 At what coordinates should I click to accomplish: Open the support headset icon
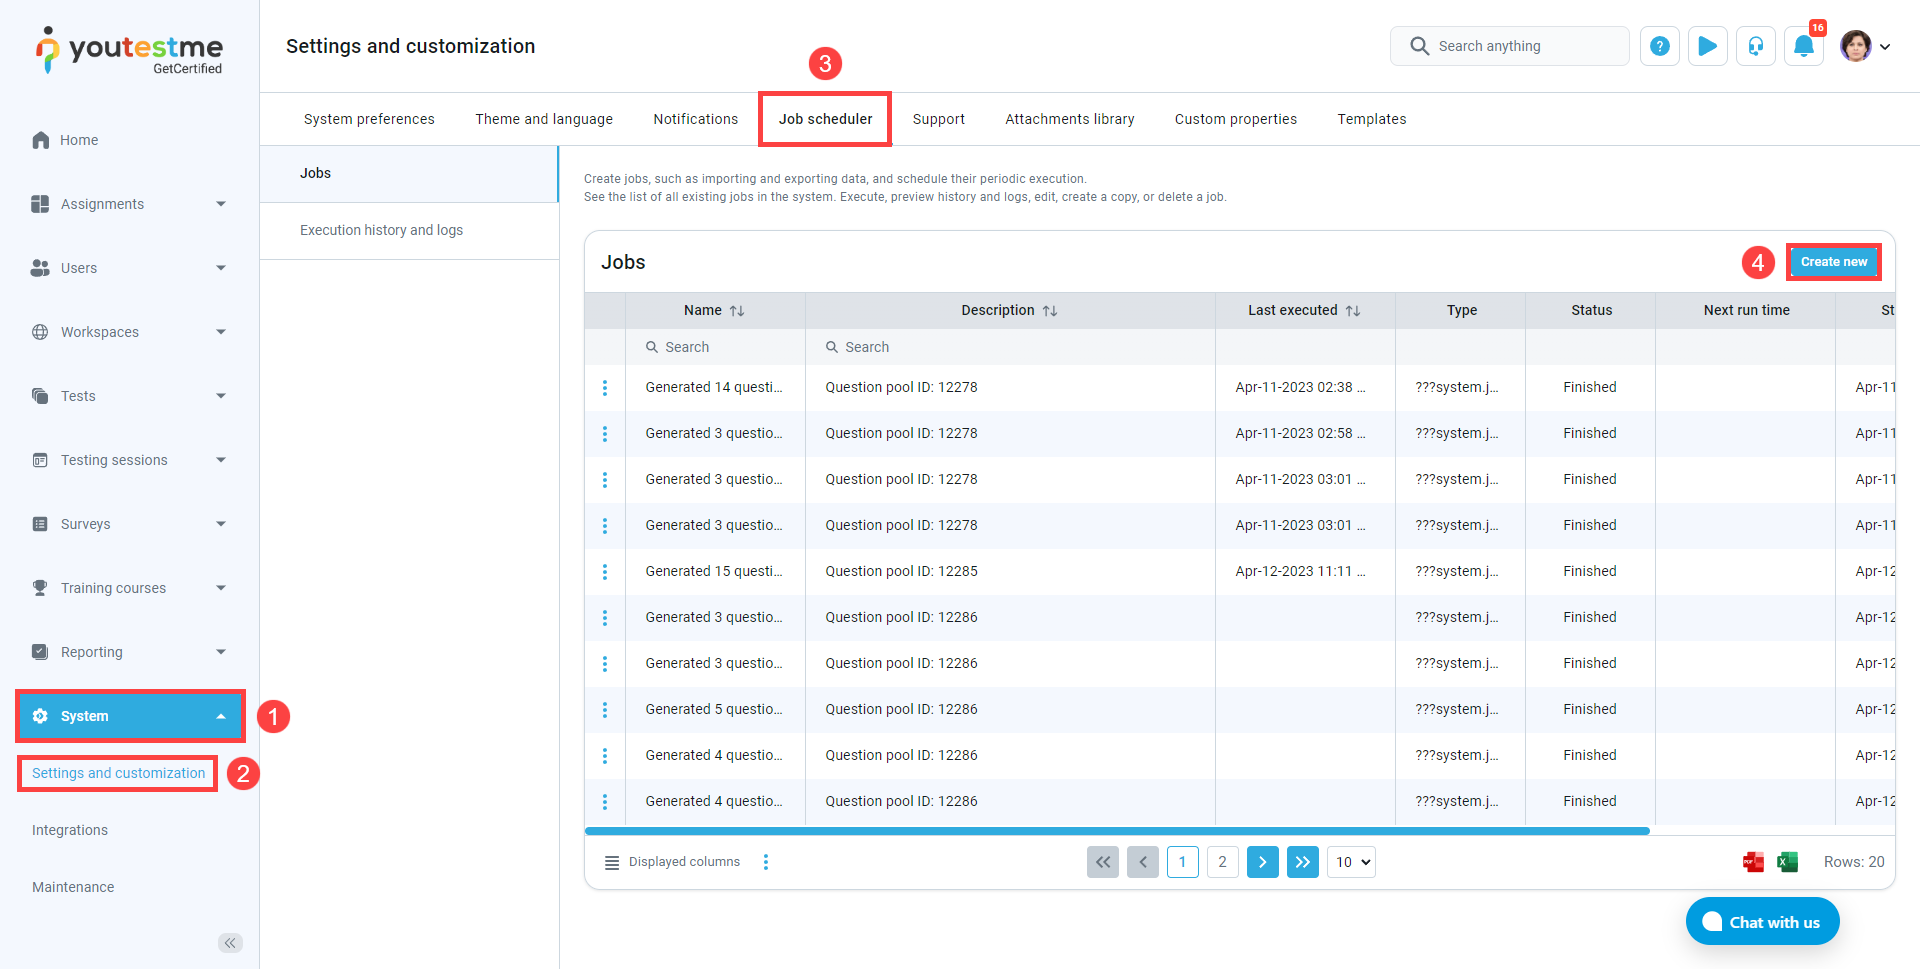(1755, 46)
